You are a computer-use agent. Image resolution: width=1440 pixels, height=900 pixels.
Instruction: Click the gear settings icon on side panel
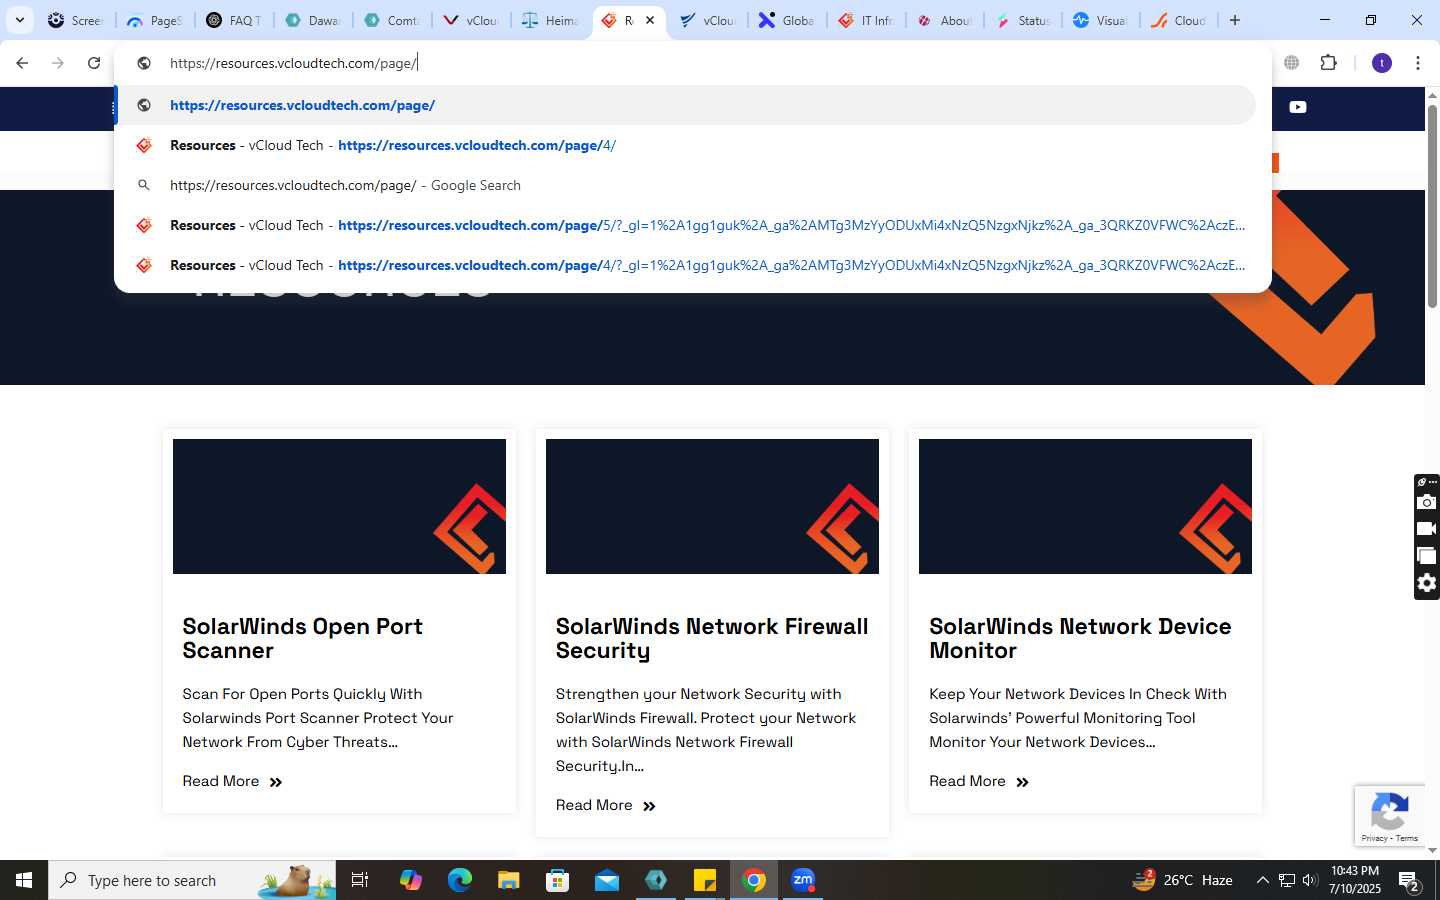[x=1427, y=583]
